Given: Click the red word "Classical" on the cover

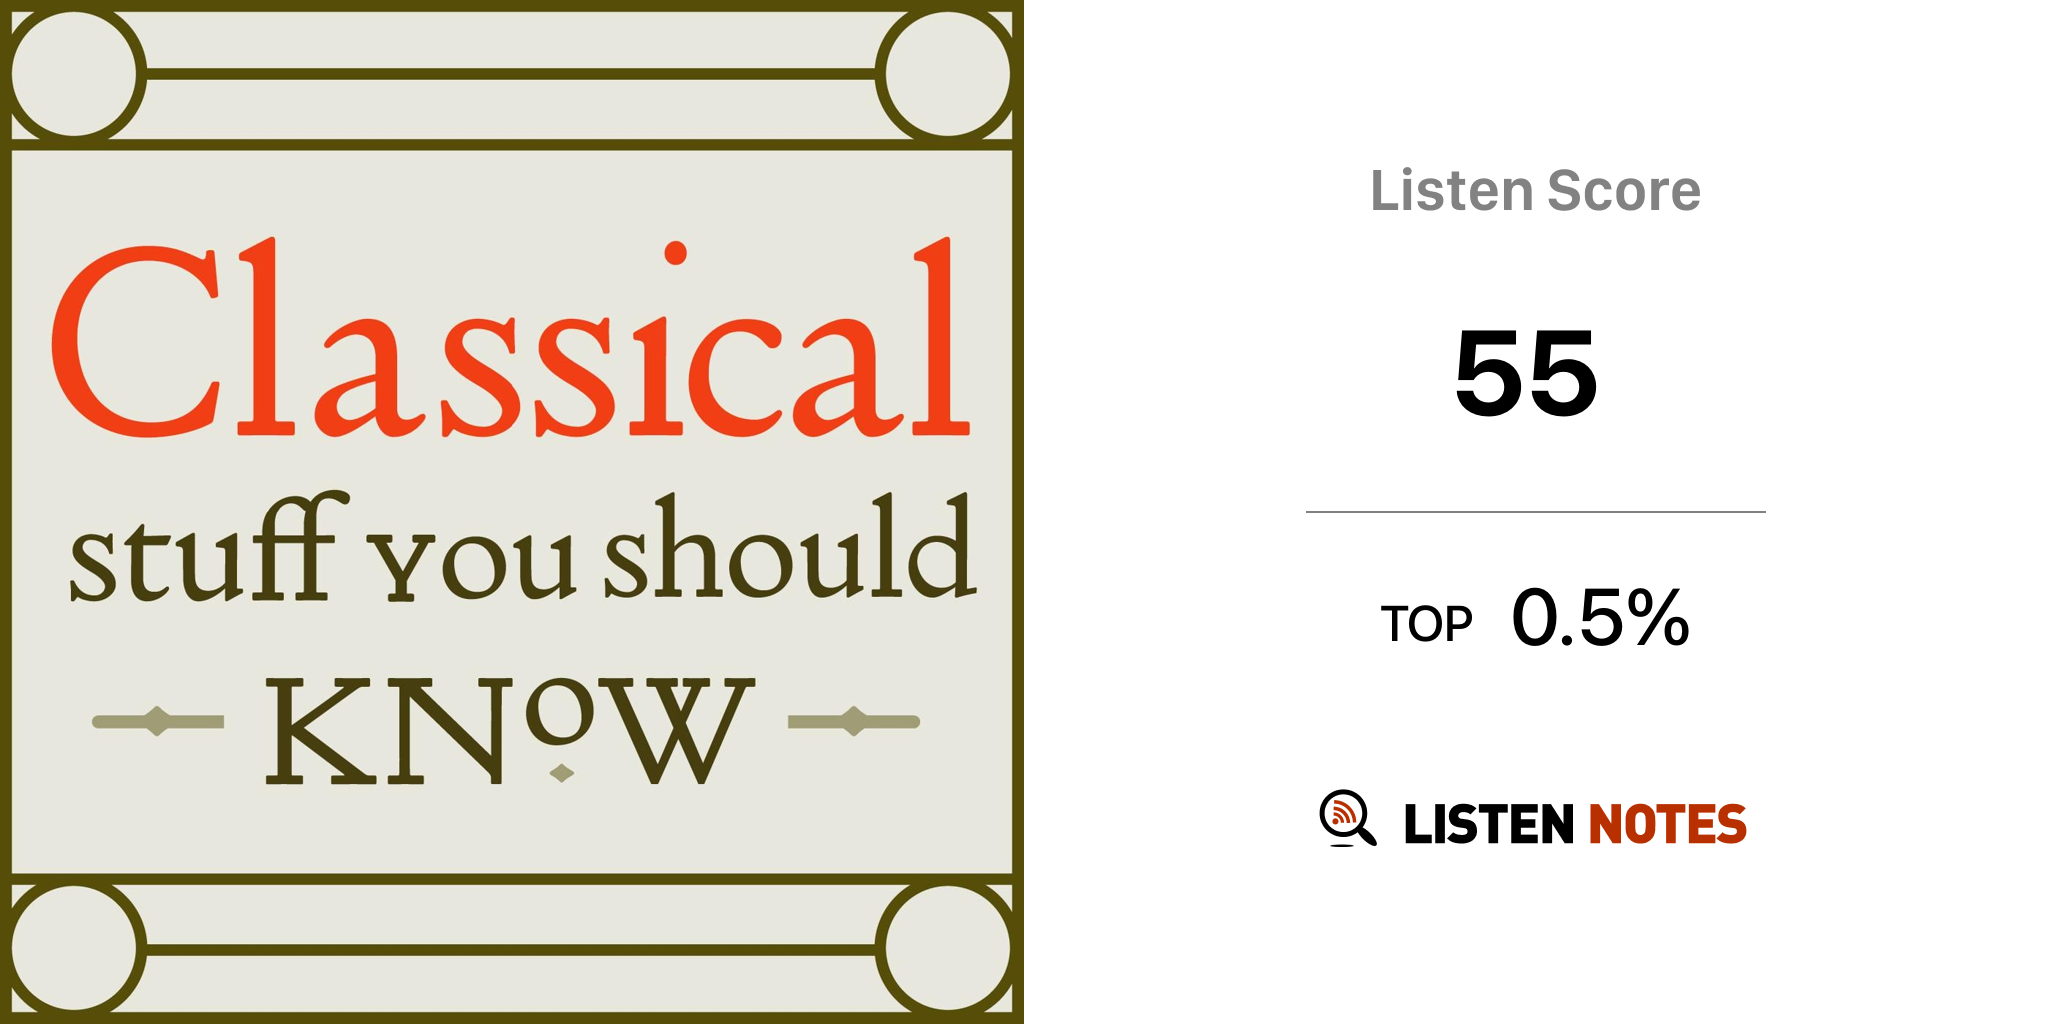Looking at the screenshot, I should point(510,340).
